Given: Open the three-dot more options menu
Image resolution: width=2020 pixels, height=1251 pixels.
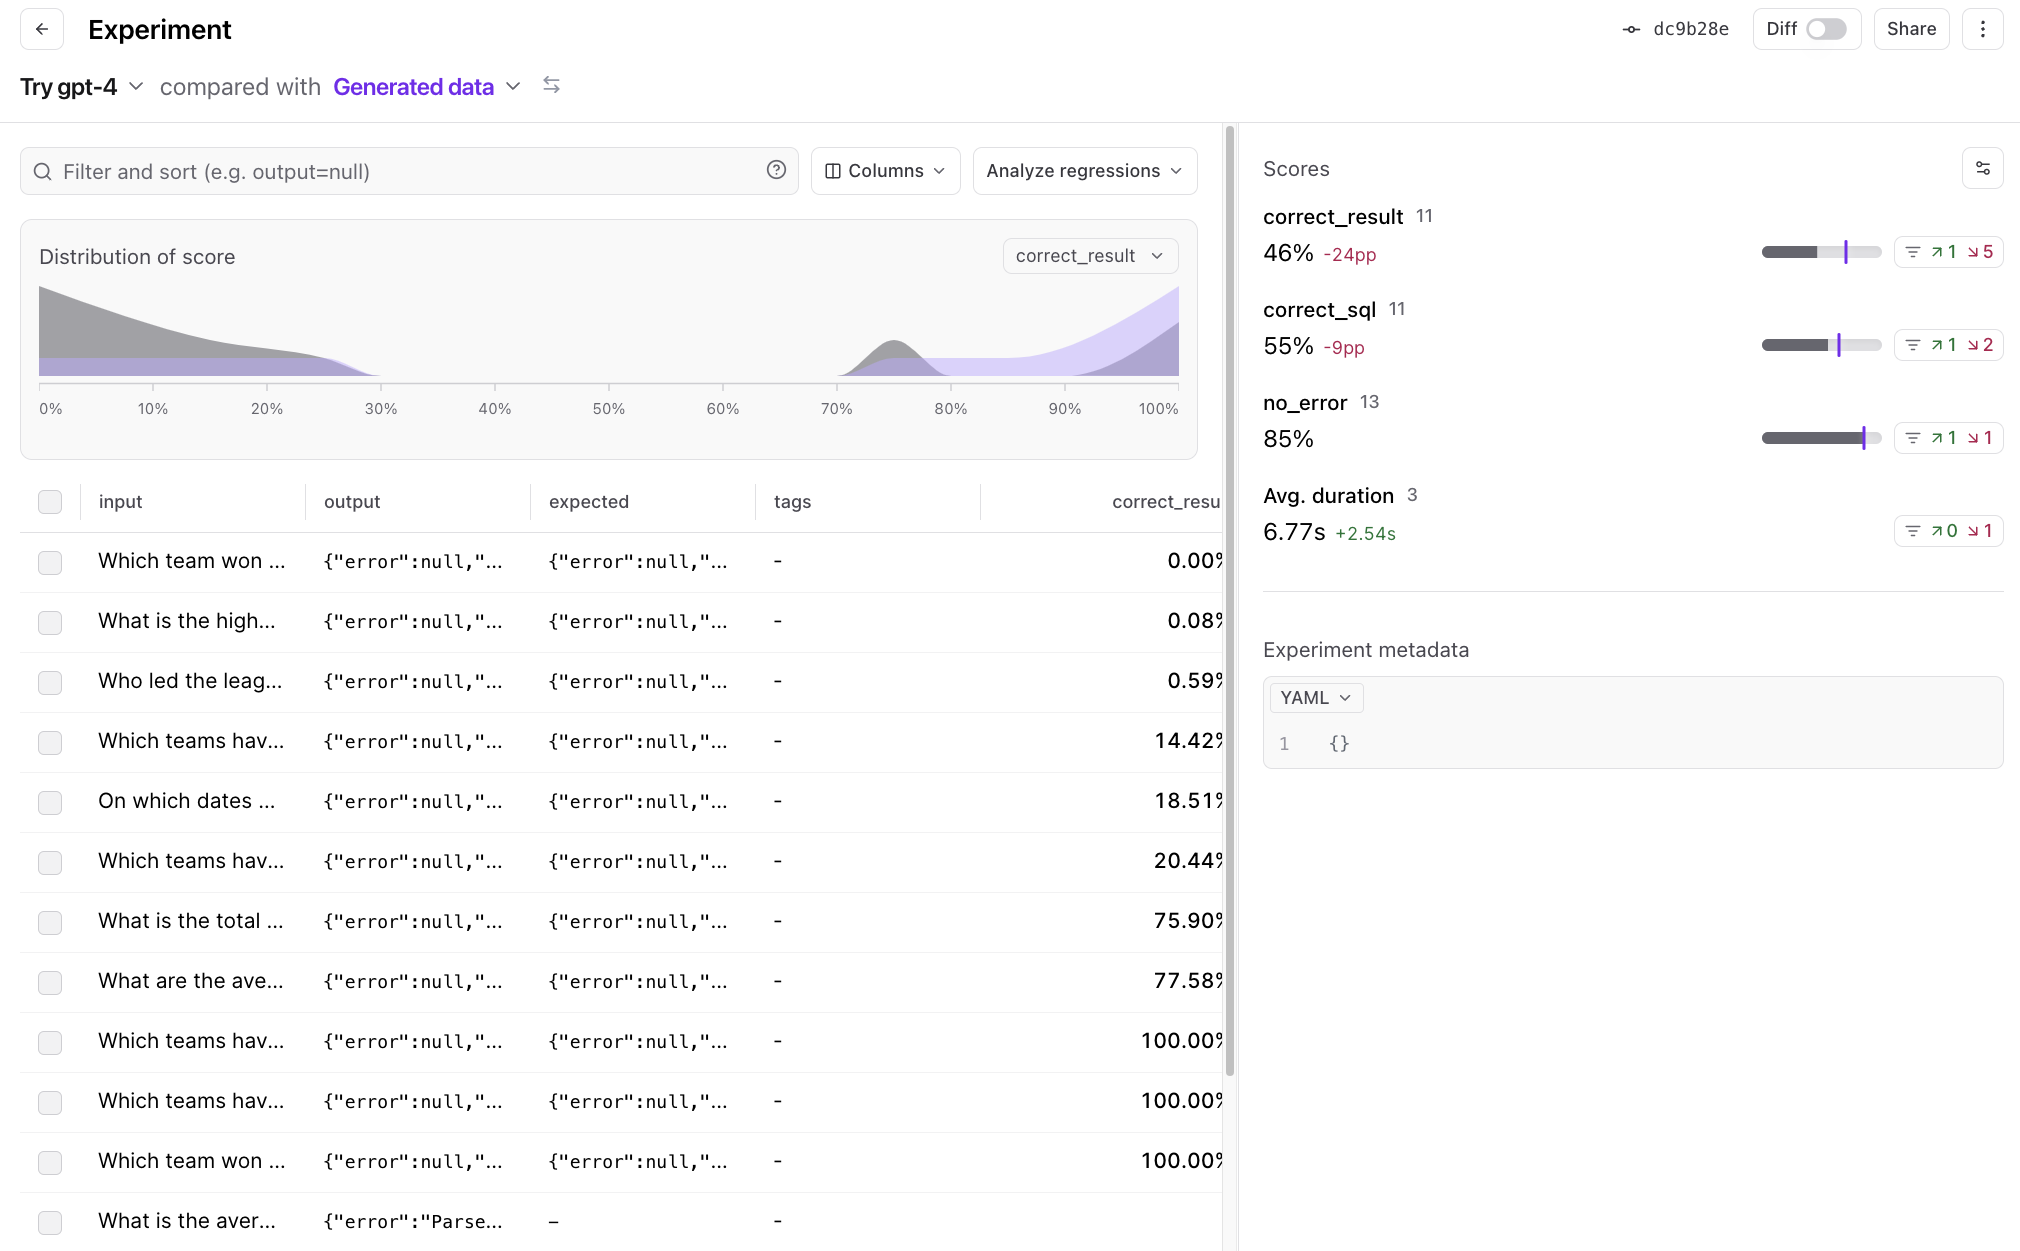Looking at the screenshot, I should (1982, 29).
